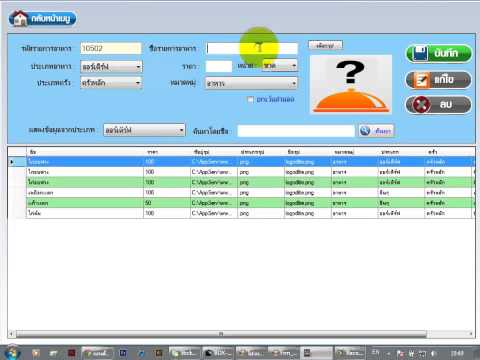Click the table's horizontal scrollbar thumb
This screenshot has width=480, height=360.
click(x=221, y=334)
